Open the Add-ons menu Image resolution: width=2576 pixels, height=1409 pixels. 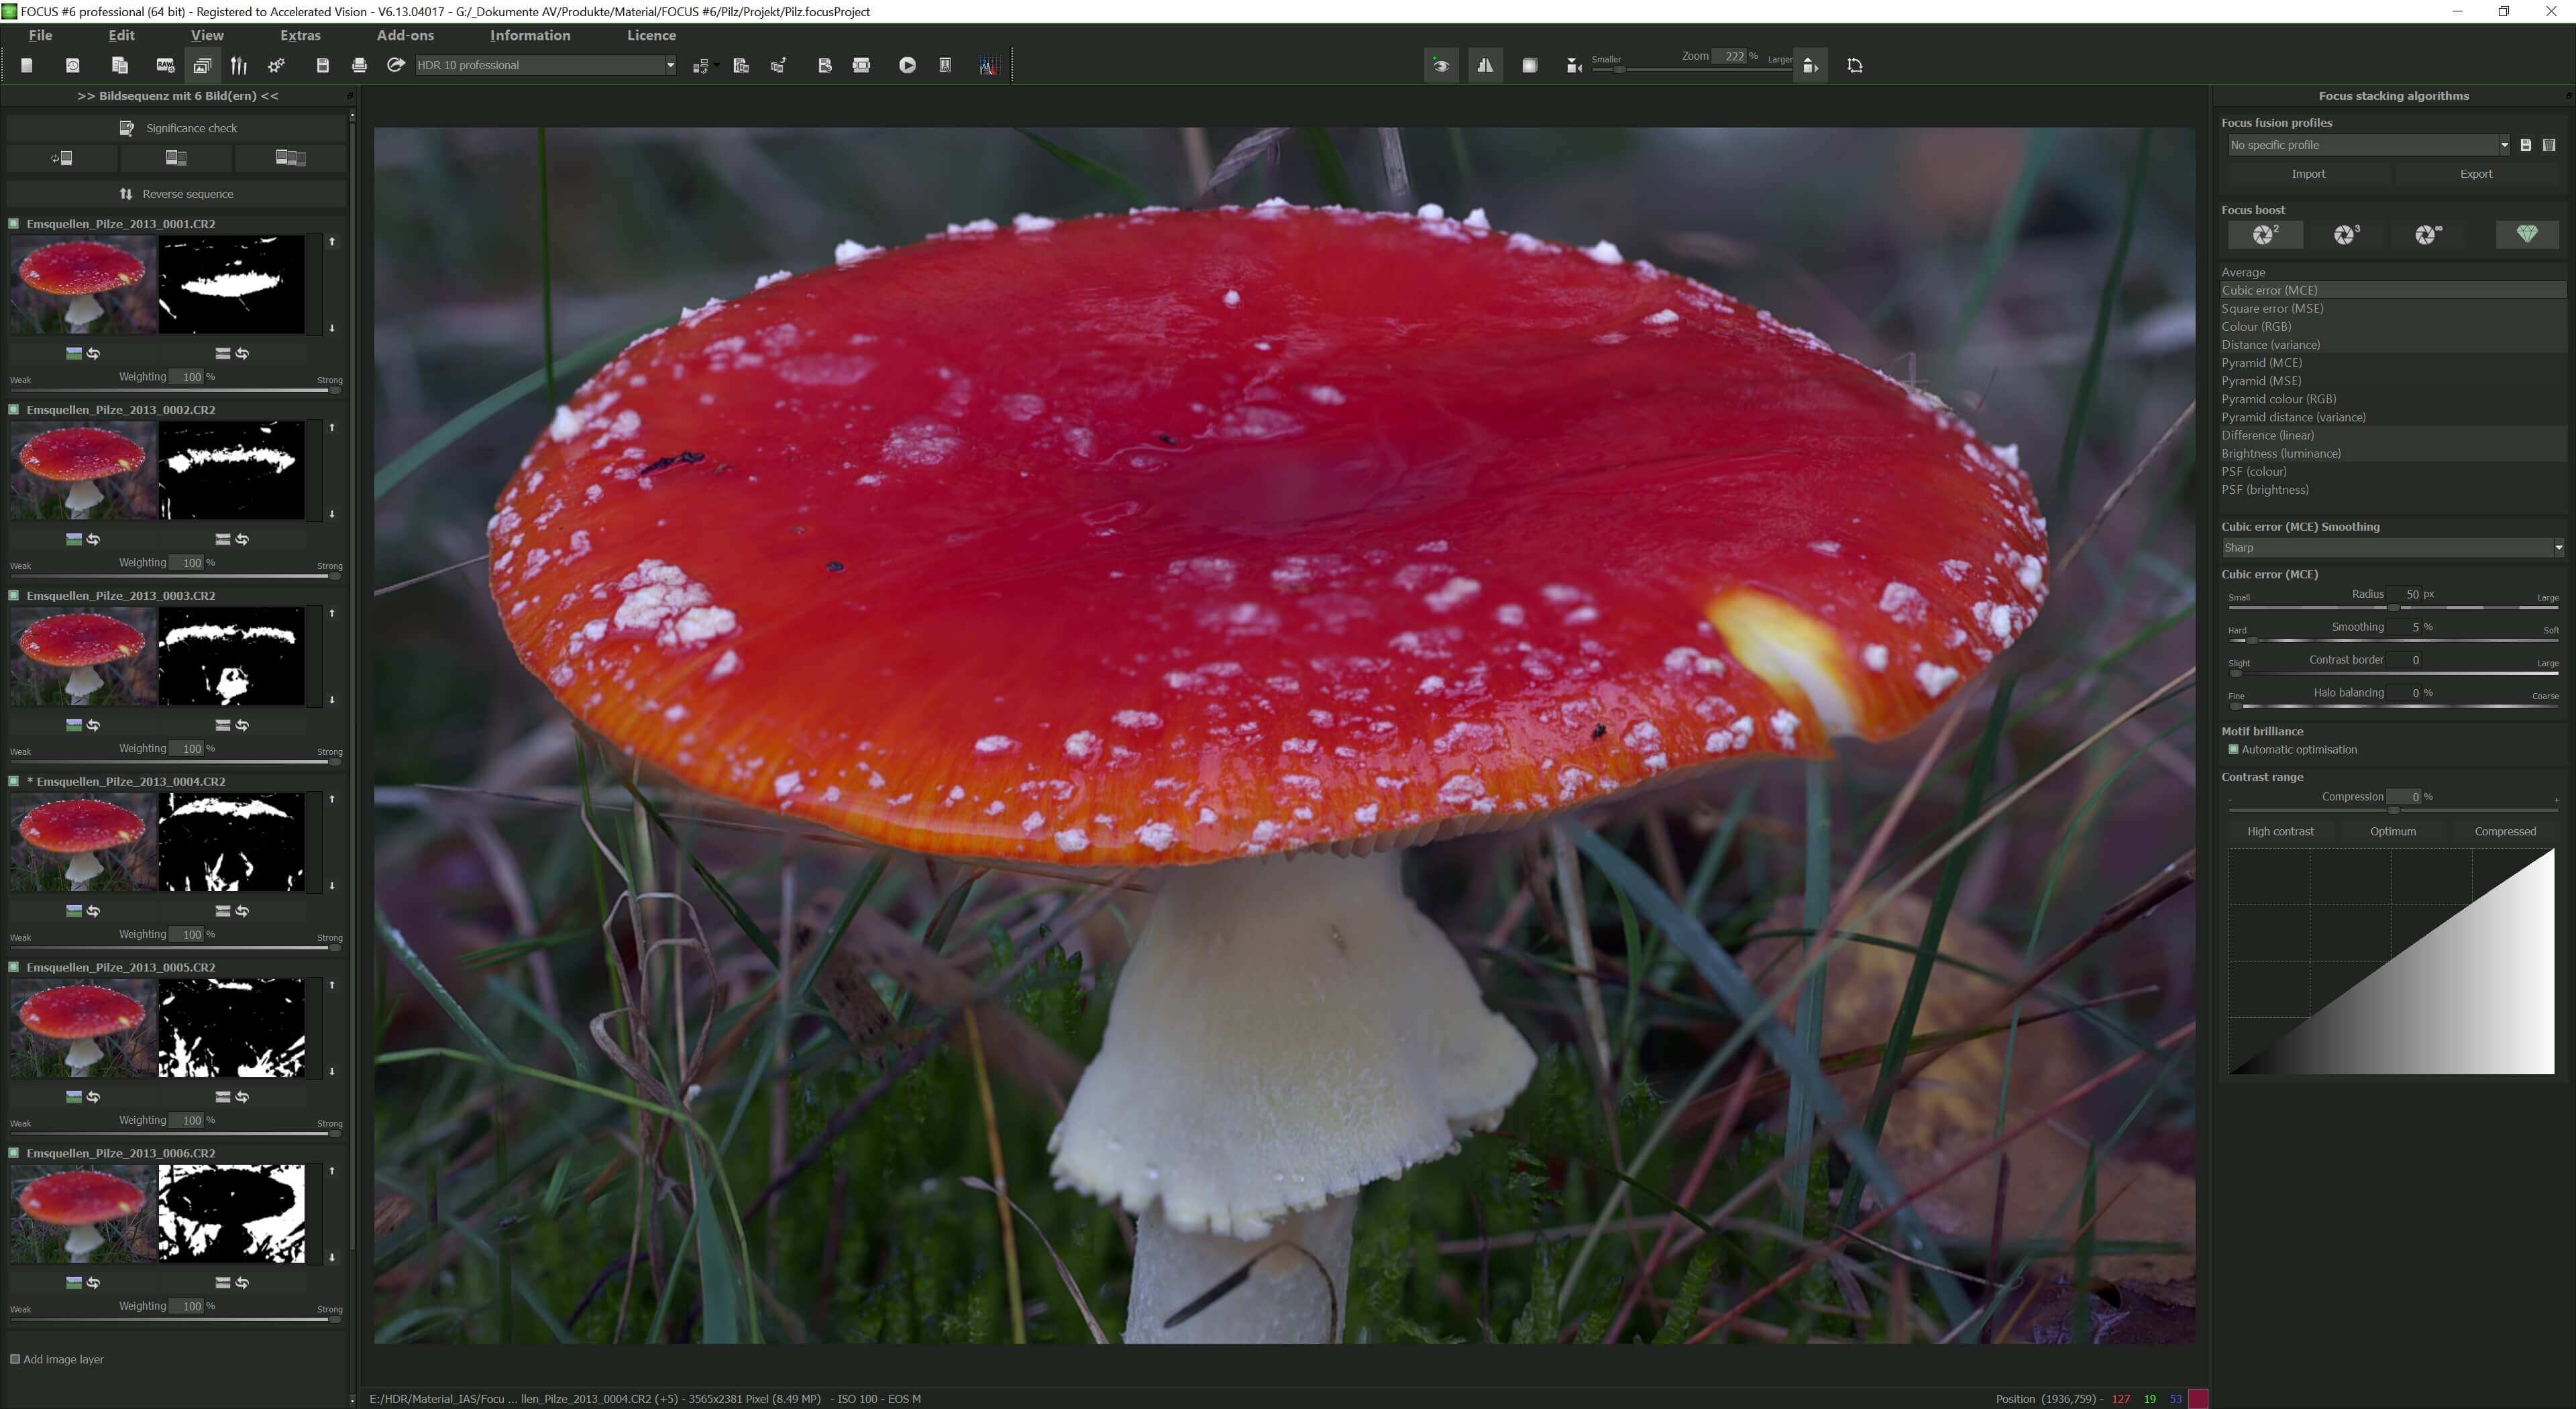click(405, 35)
